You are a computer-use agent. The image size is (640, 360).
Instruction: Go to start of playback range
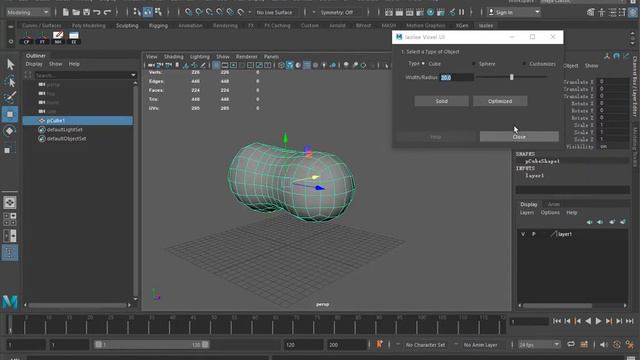click(x=557, y=321)
